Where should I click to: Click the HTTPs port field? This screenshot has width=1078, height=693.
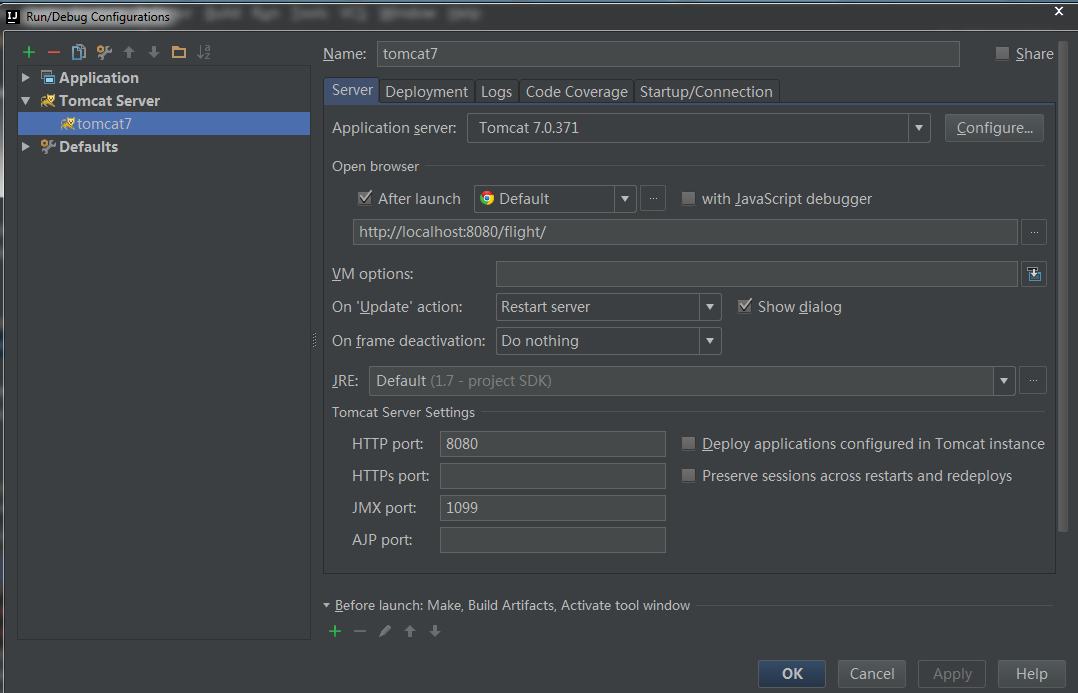click(x=553, y=476)
